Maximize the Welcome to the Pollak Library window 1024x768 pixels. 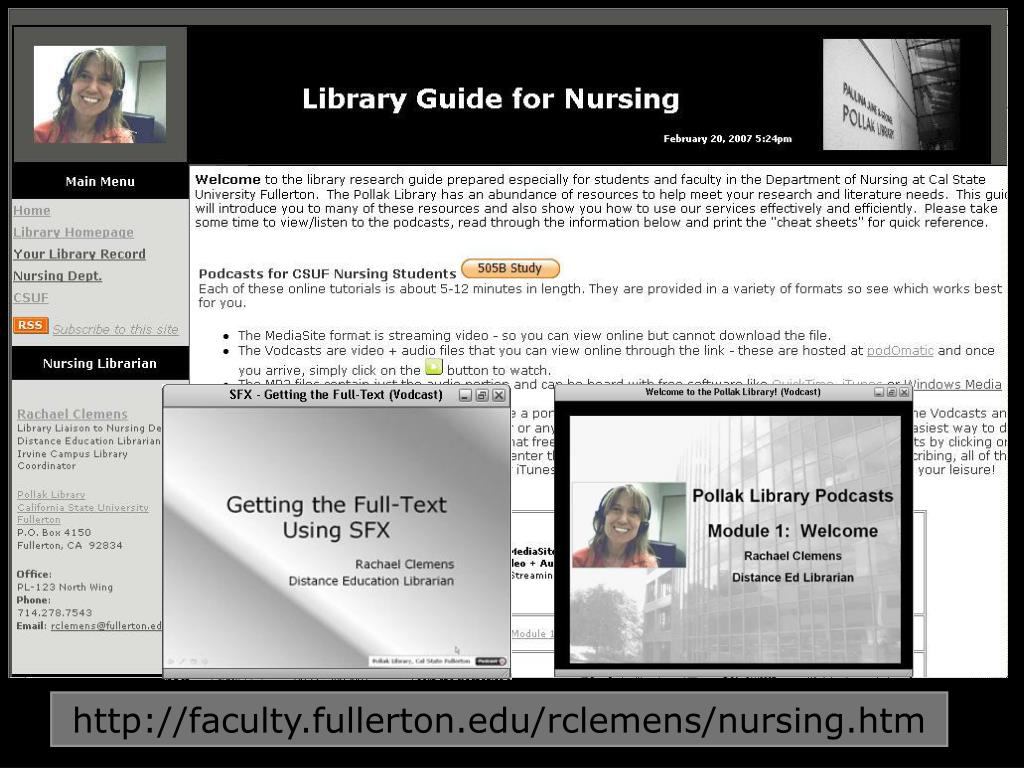click(891, 392)
